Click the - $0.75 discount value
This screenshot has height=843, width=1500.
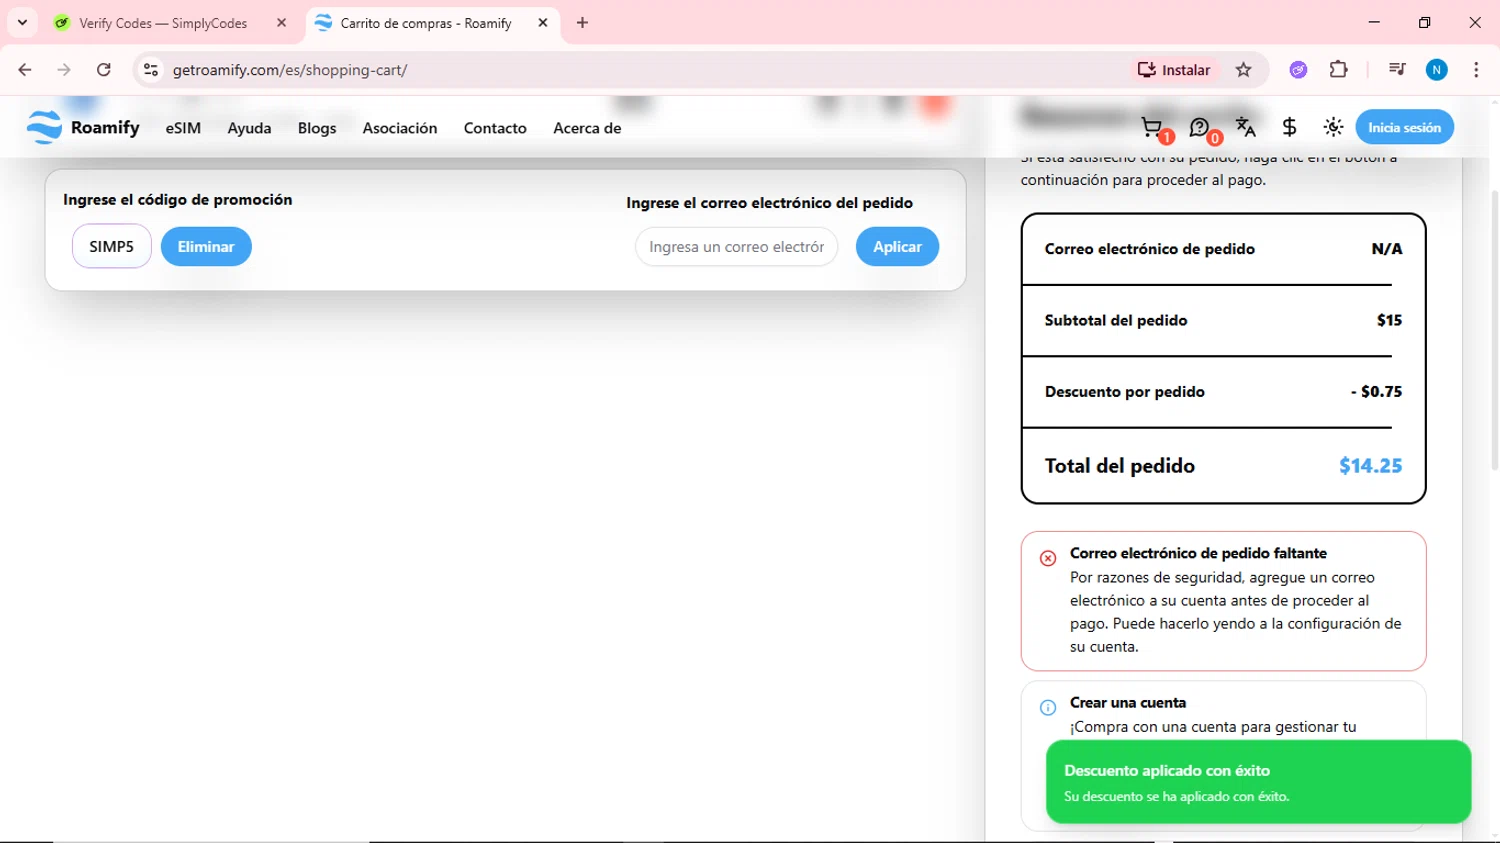[x=1376, y=391]
